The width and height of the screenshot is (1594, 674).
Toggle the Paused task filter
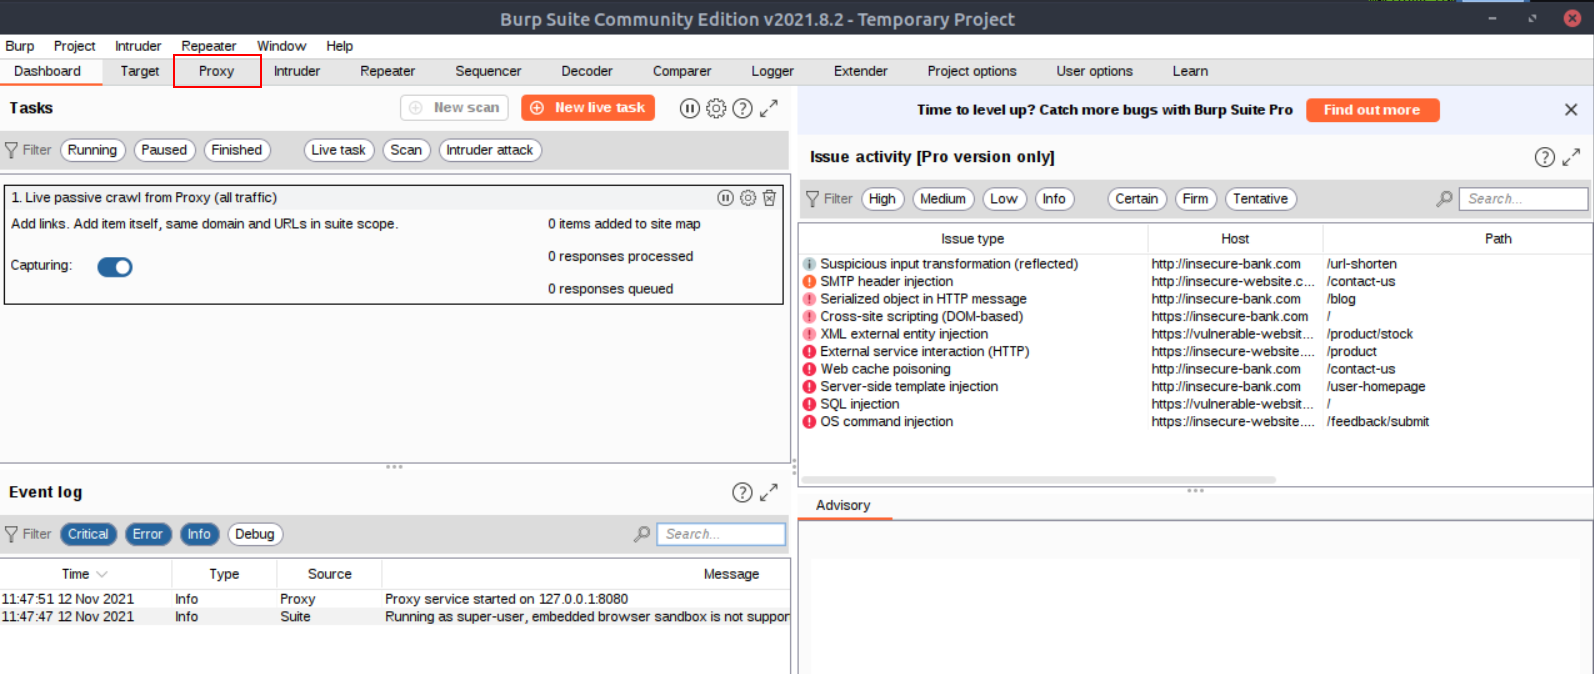click(x=164, y=150)
